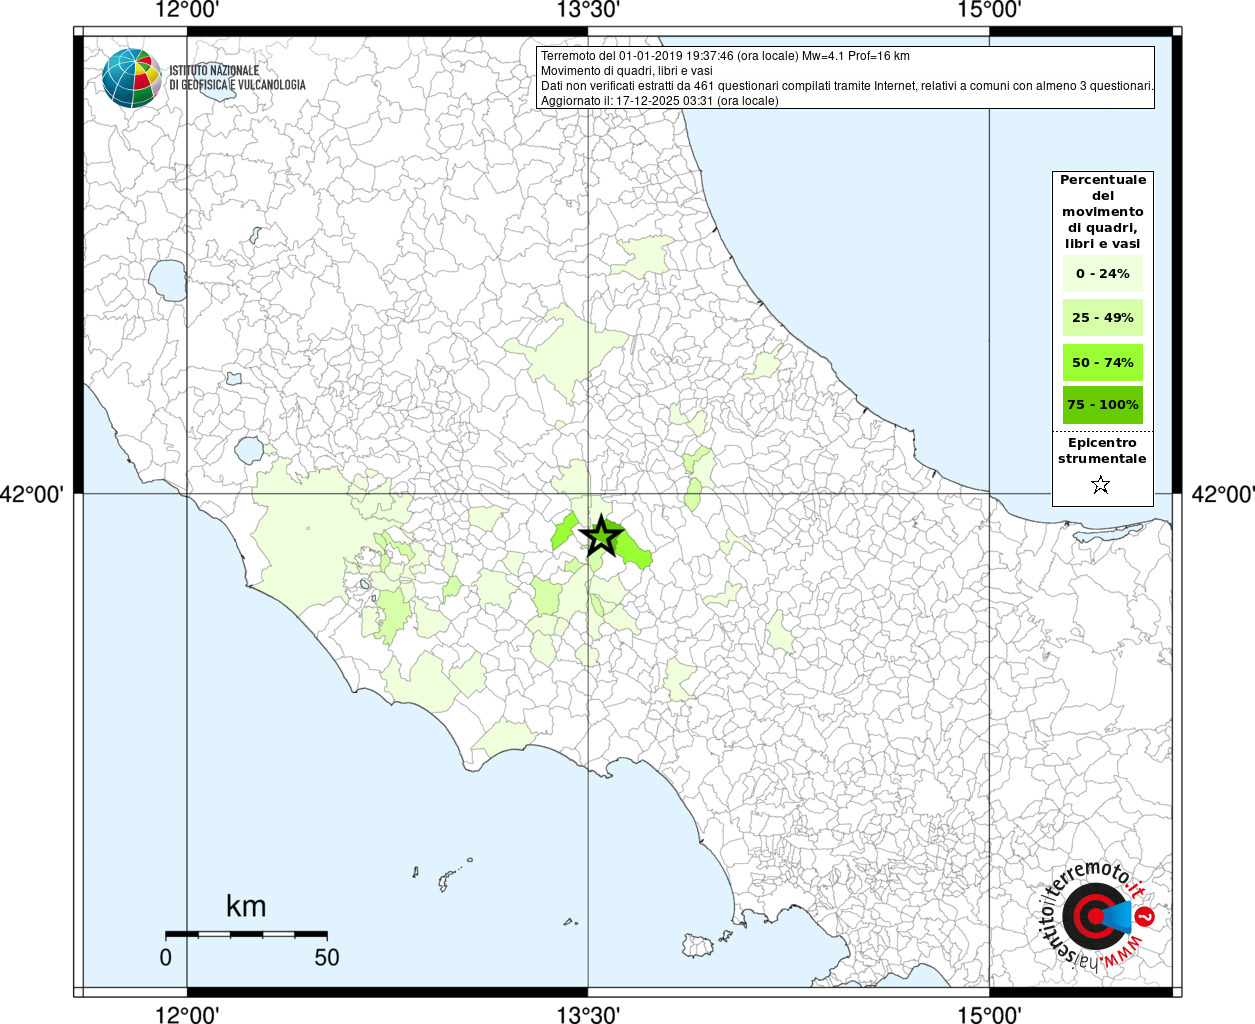Click the bottom 13°30' longitude label

click(x=588, y=1014)
